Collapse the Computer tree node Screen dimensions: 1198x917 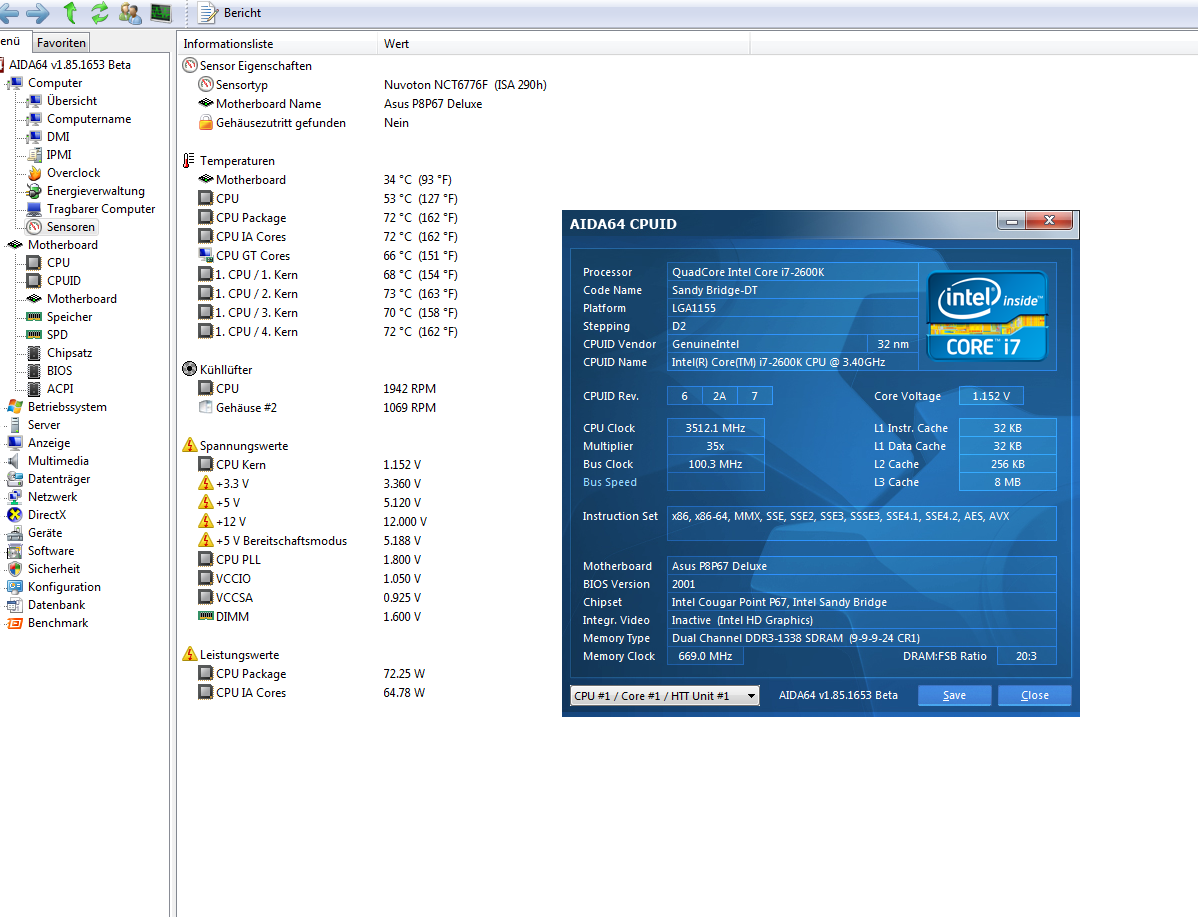click(x=8, y=83)
